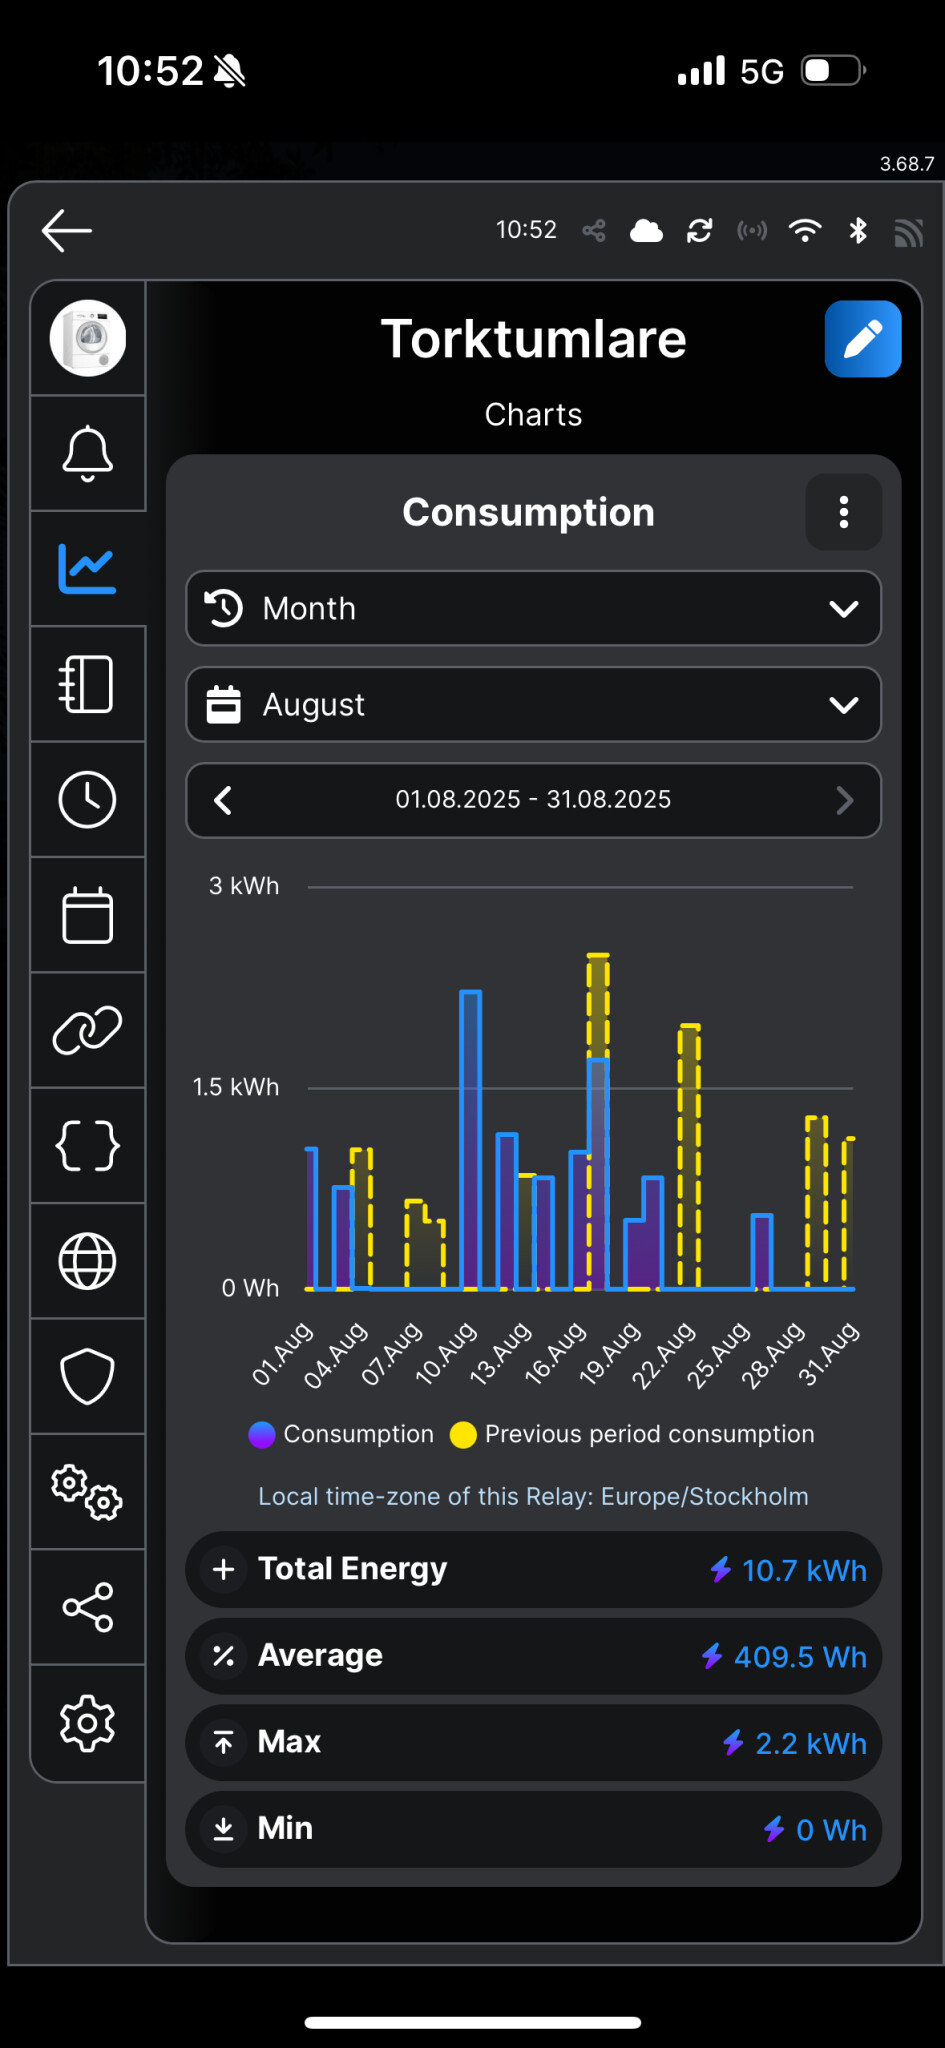Click the blue pencil edit button

click(862, 339)
